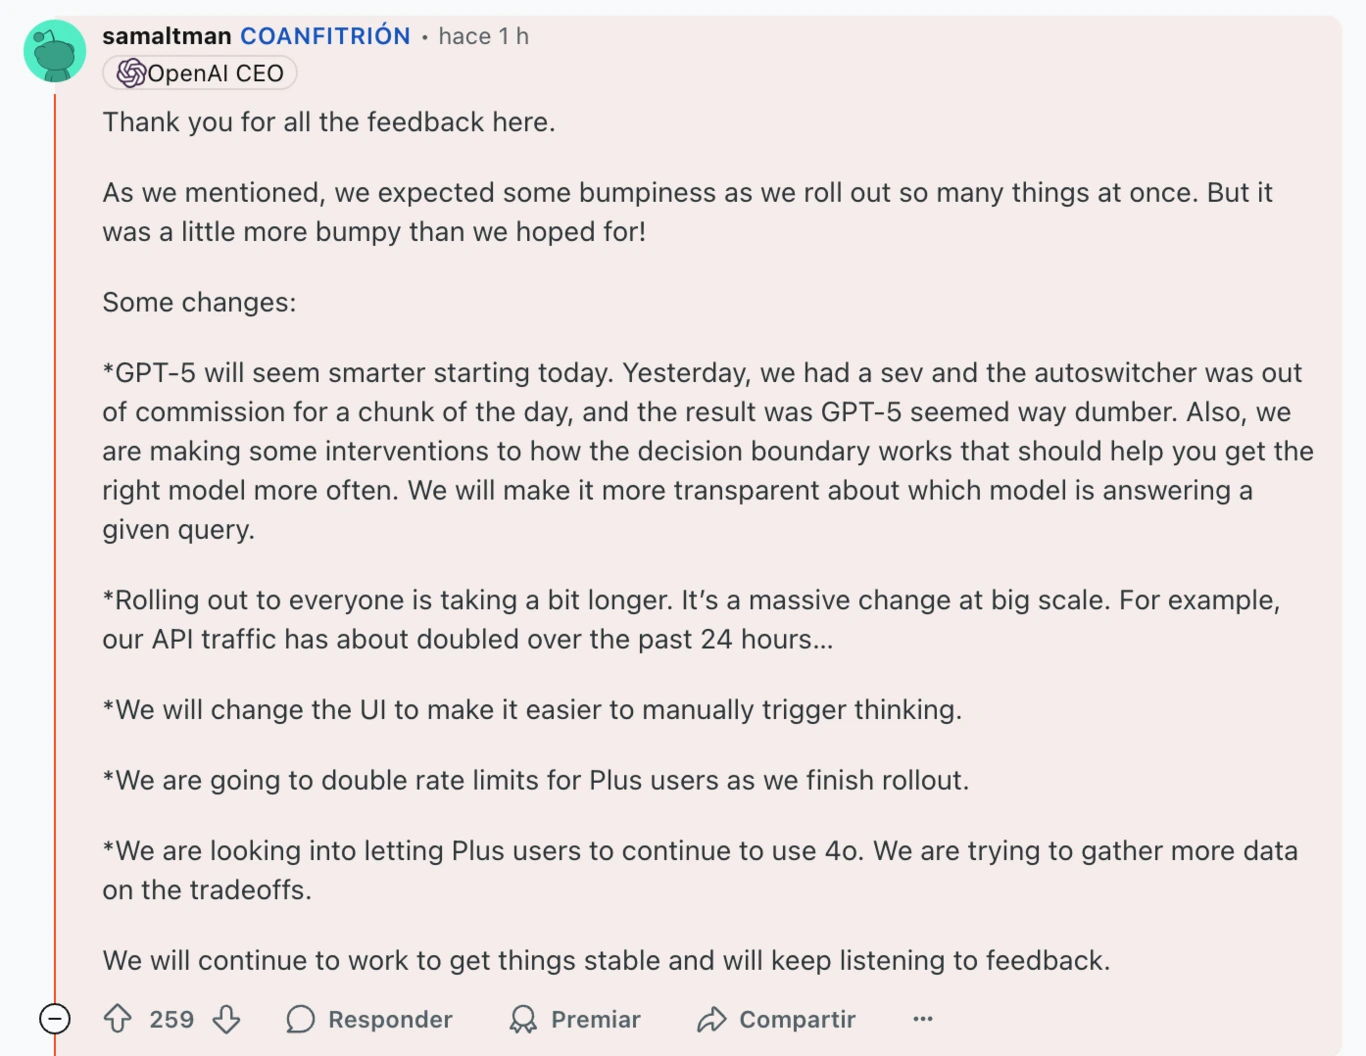1366x1056 pixels.
Task: Click the 'Thank you for all the feedback' sentence
Action: click(x=329, y=122)
